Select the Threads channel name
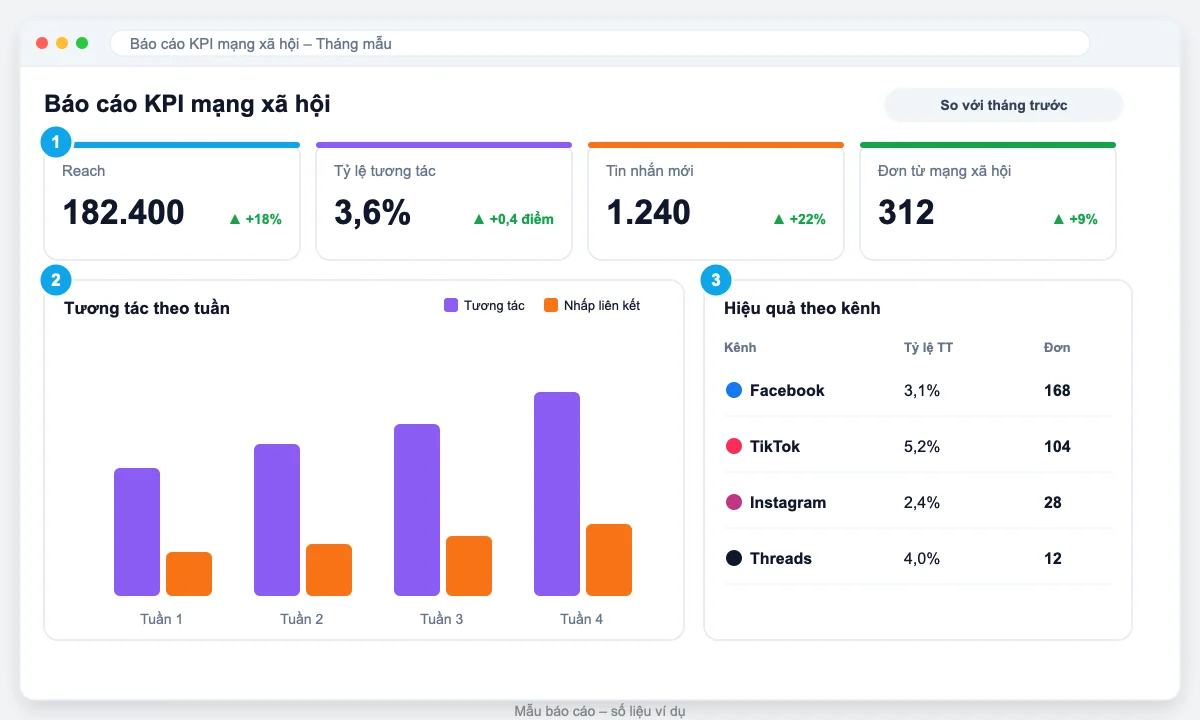 [x=781, y=558]
